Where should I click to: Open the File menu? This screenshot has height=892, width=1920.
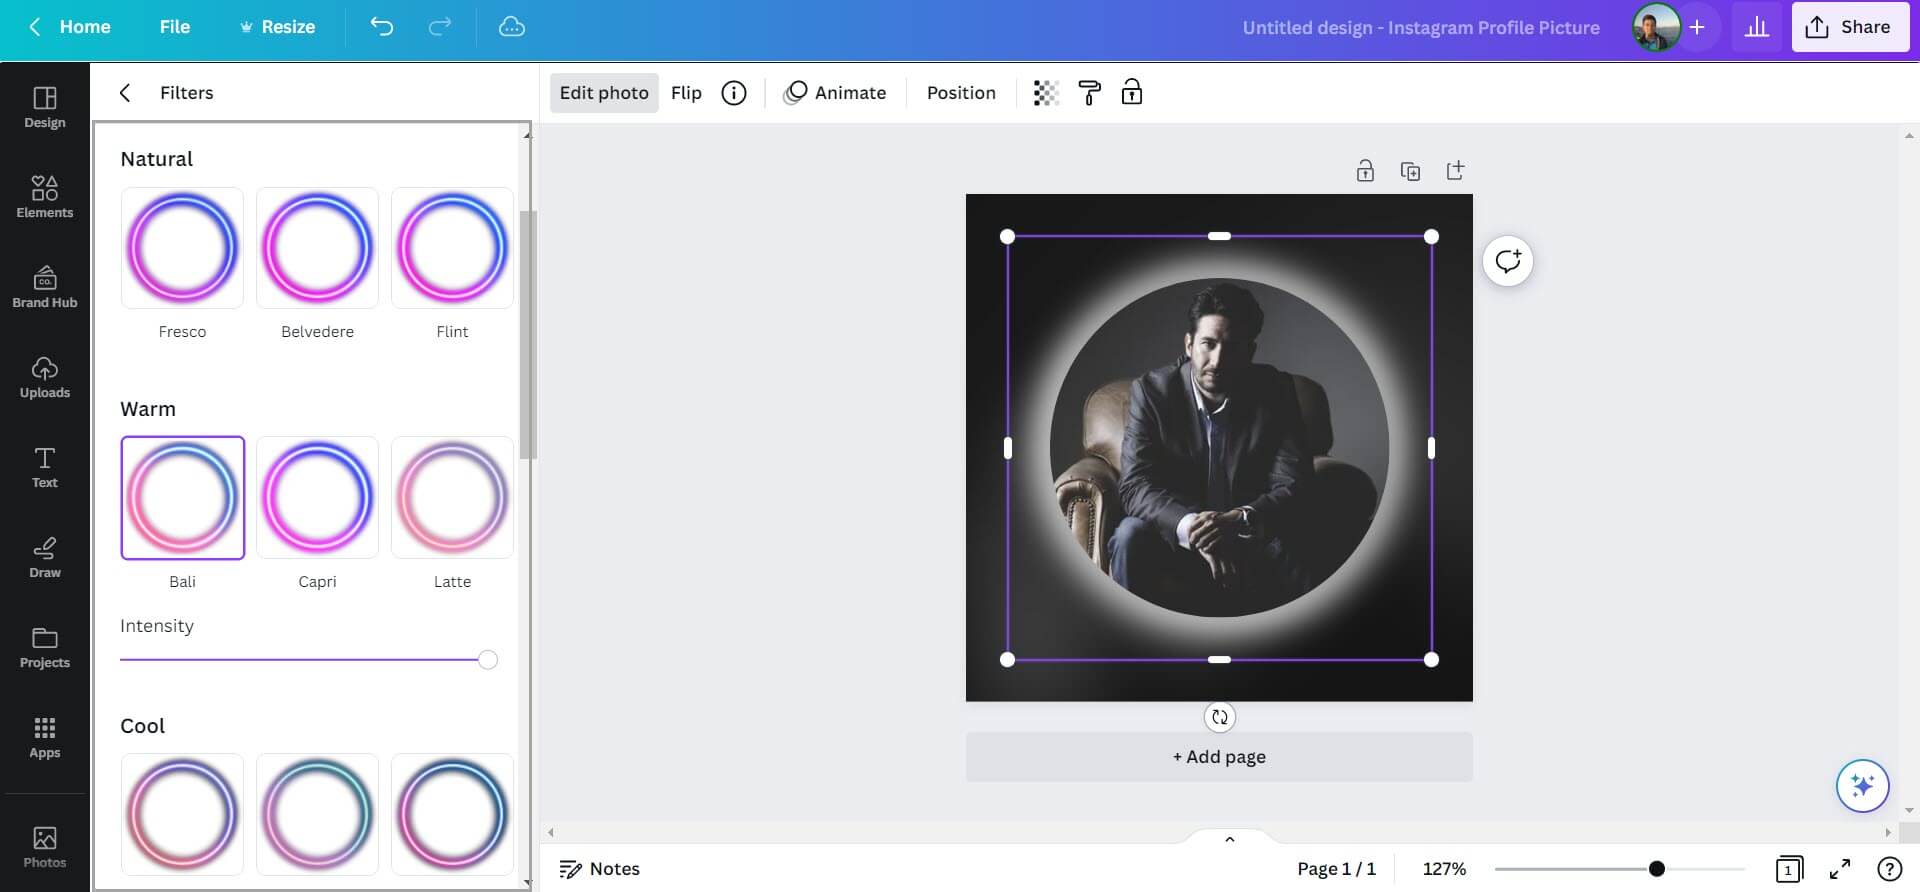[174, 27]
